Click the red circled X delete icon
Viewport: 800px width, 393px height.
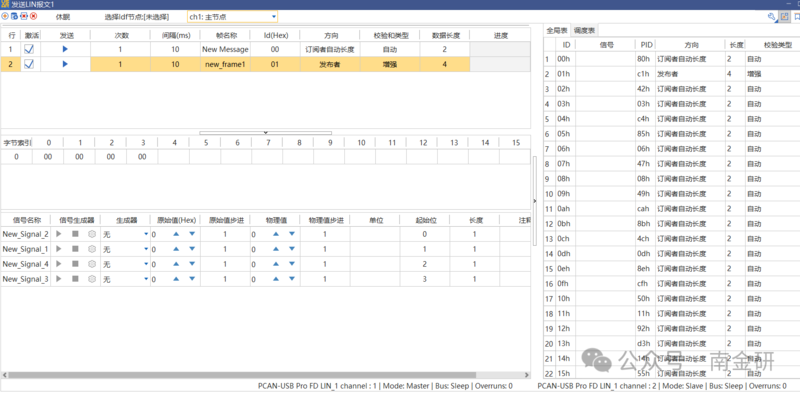(34, 16)
